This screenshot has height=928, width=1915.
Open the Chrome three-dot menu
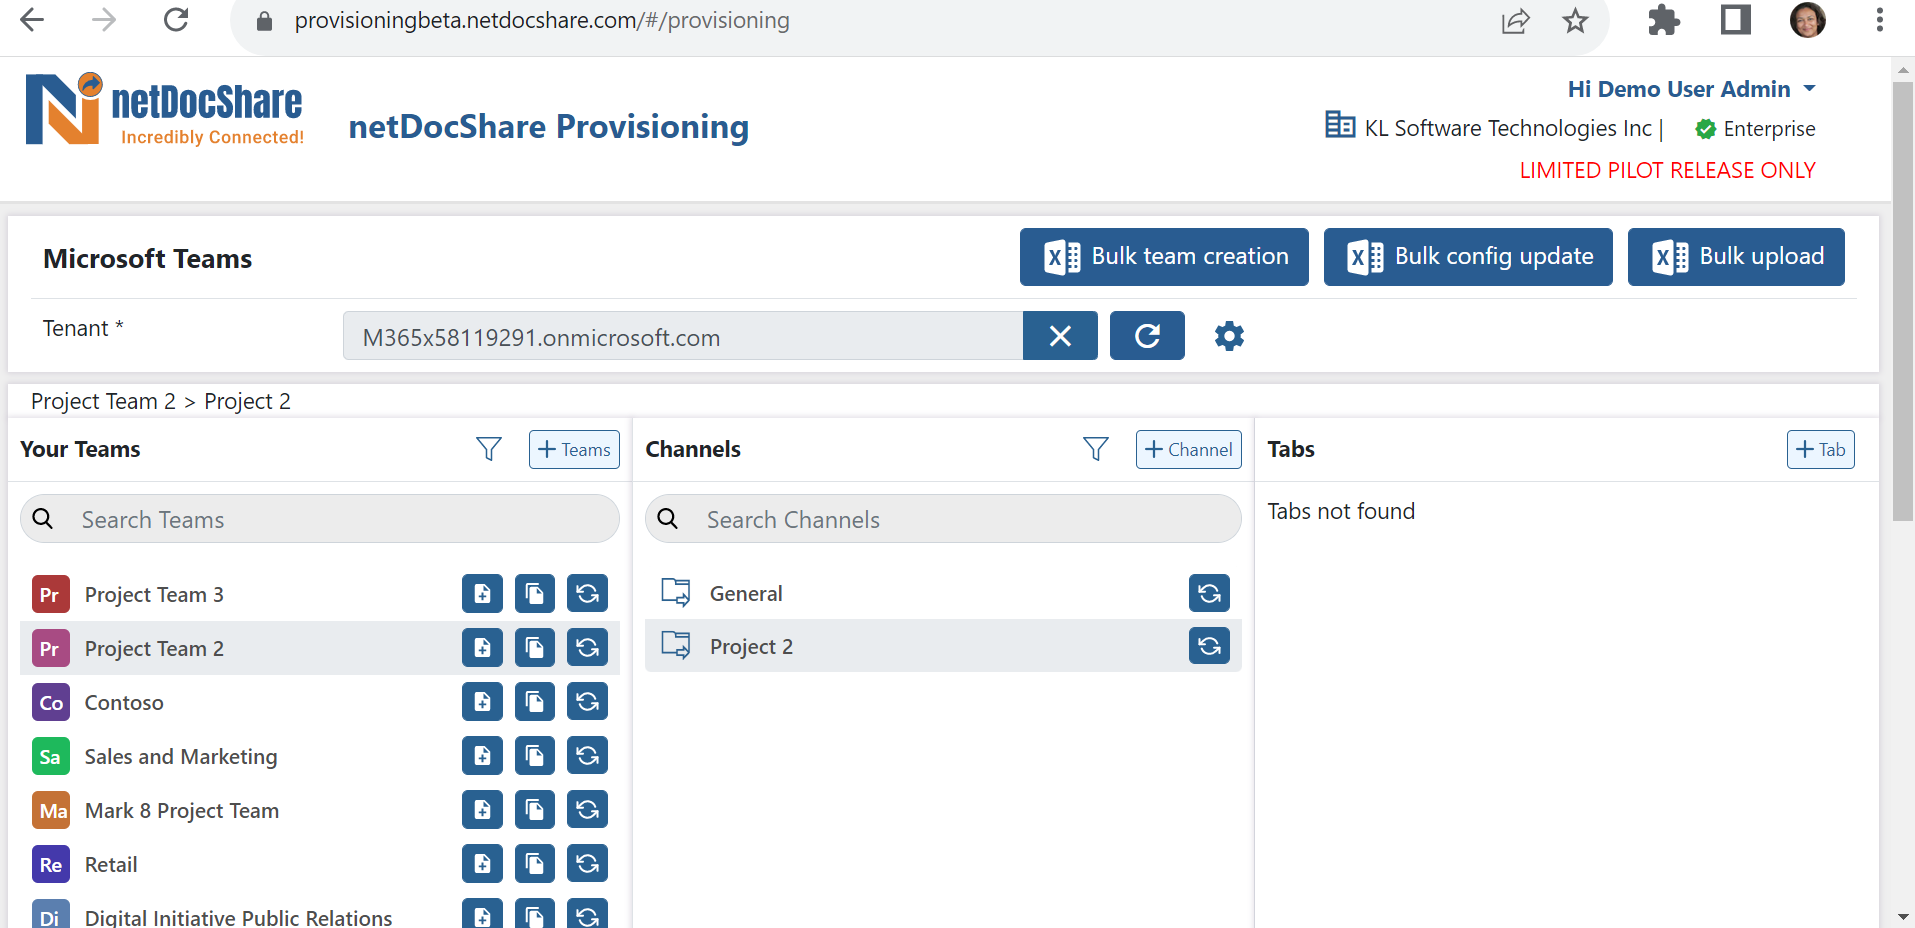1880,20
